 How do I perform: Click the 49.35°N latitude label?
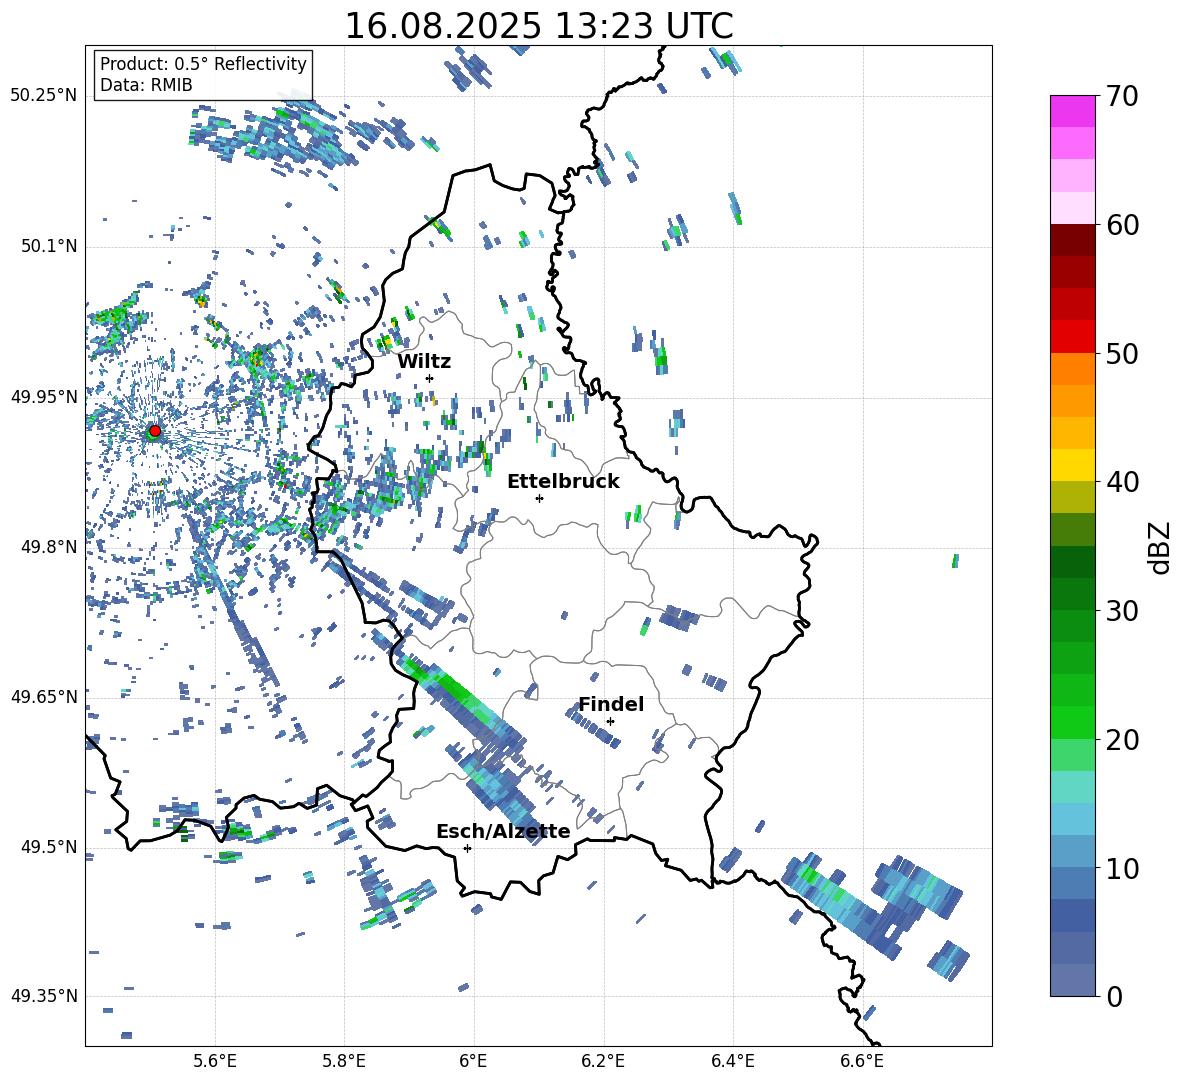pos(44,996)
